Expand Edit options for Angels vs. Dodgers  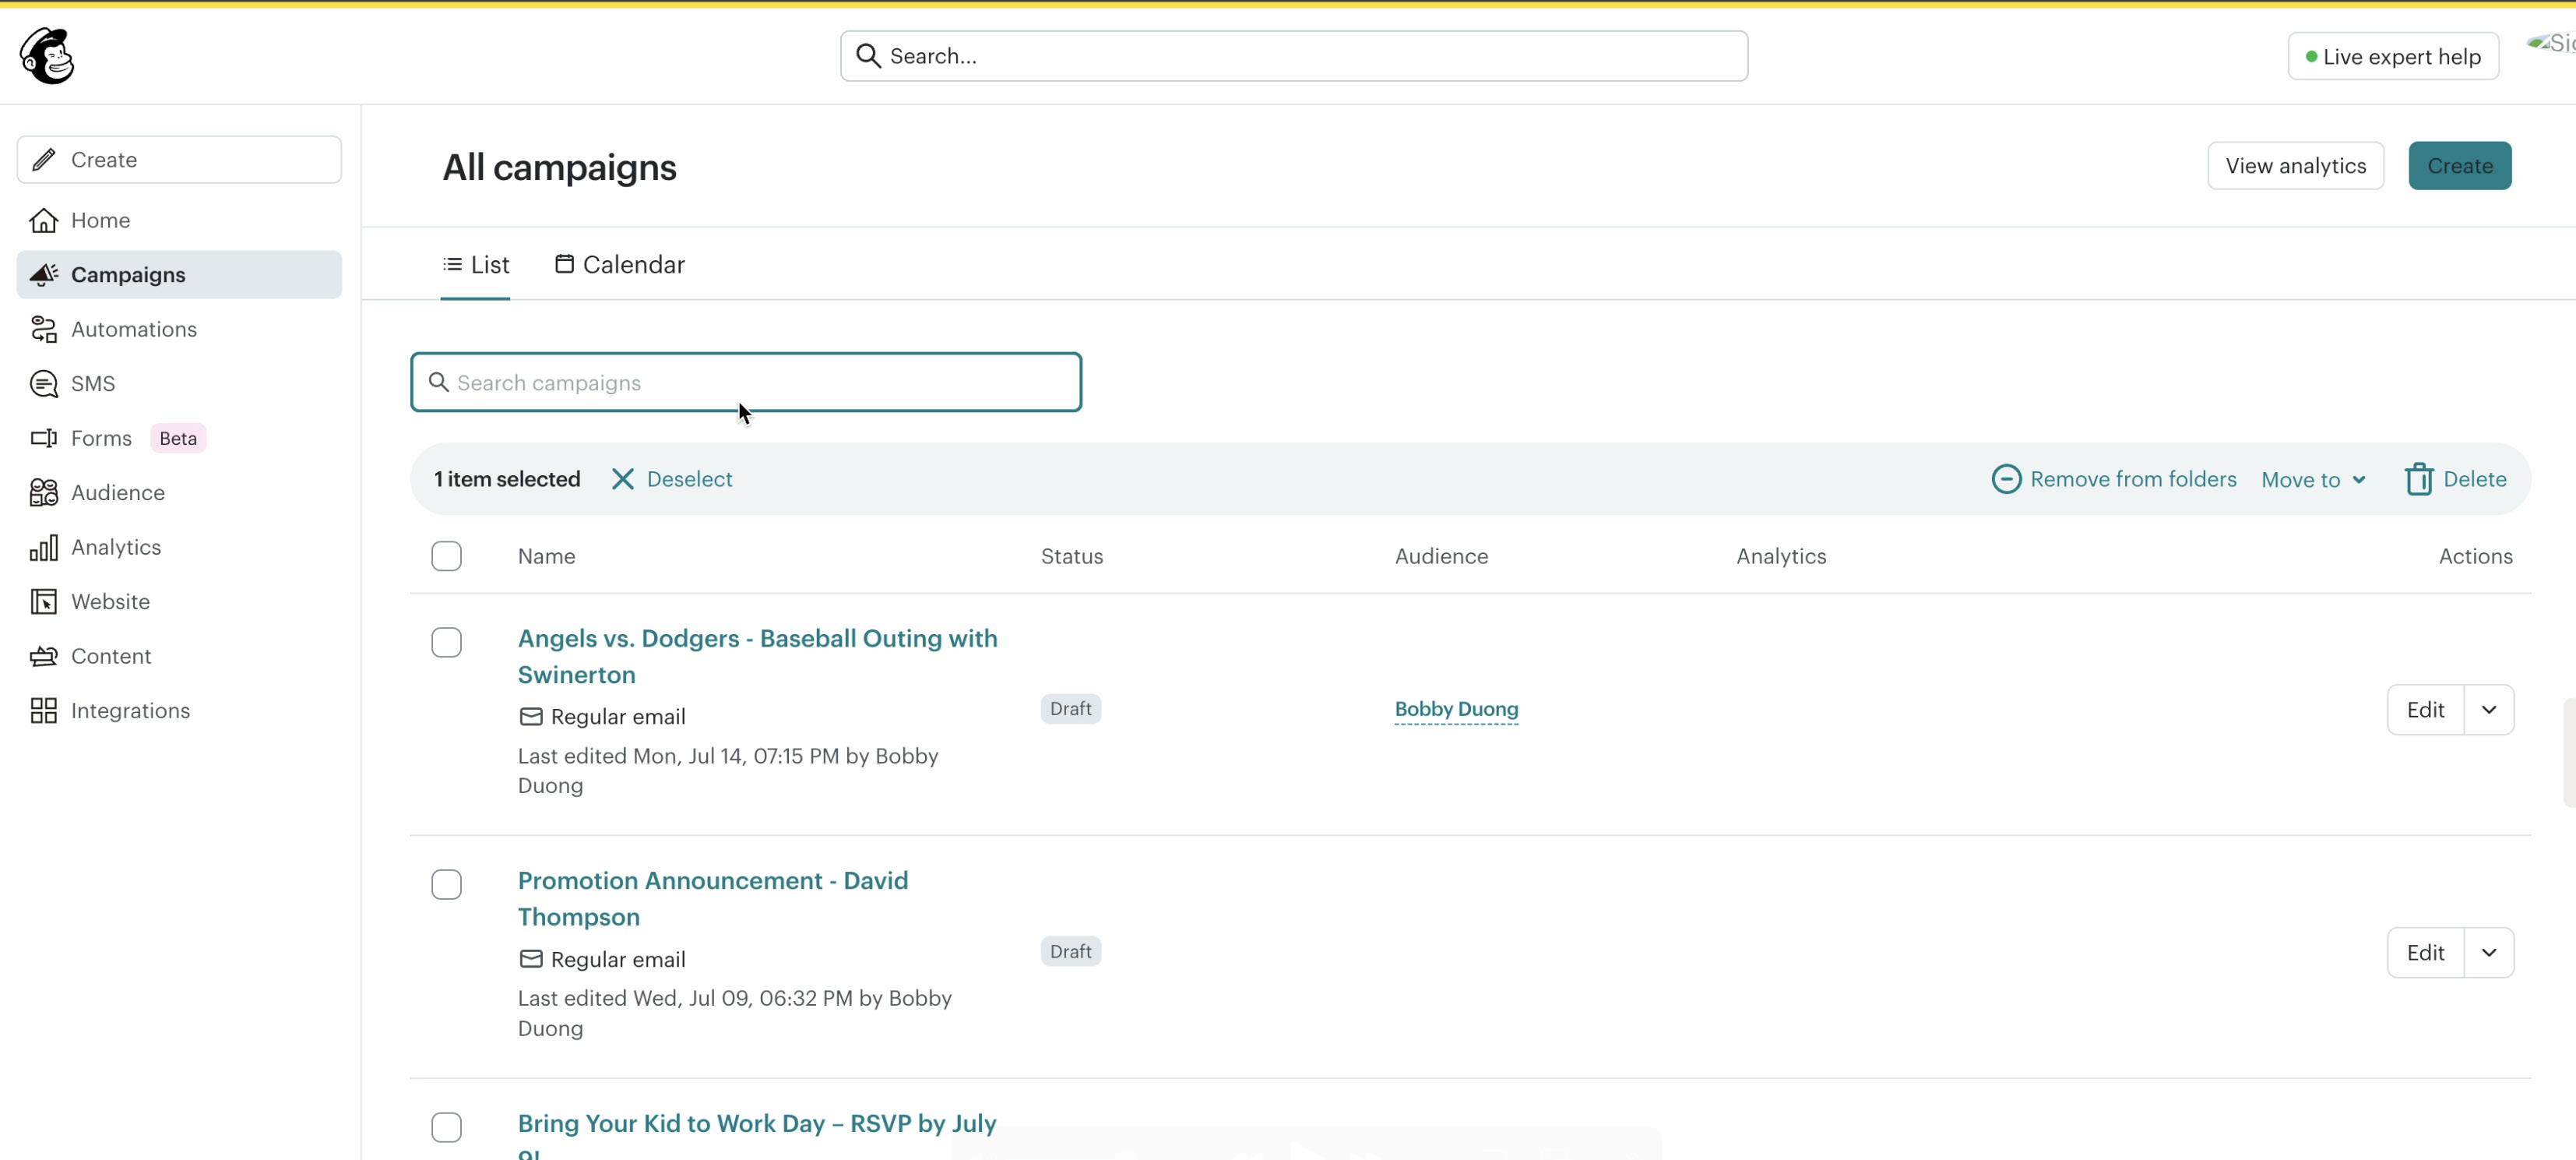pyautogui.click(x=2488, y=710)
